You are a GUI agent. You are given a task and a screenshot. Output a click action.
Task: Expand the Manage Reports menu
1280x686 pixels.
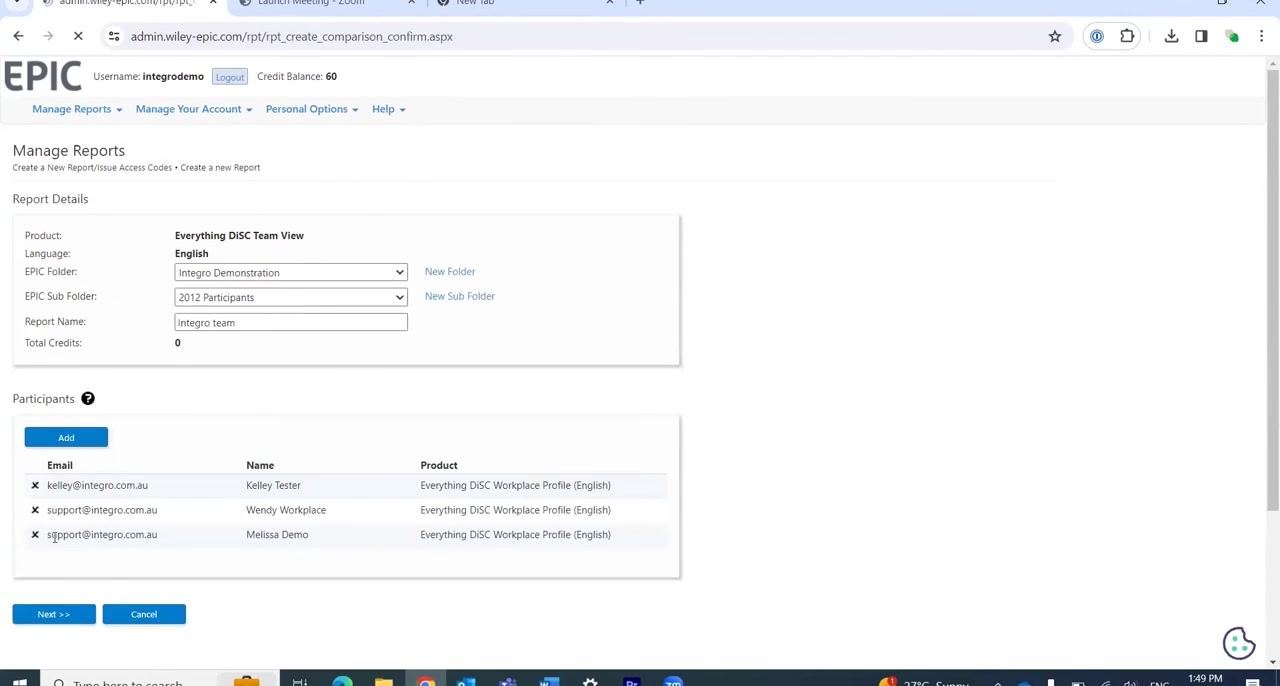point(77,109)
